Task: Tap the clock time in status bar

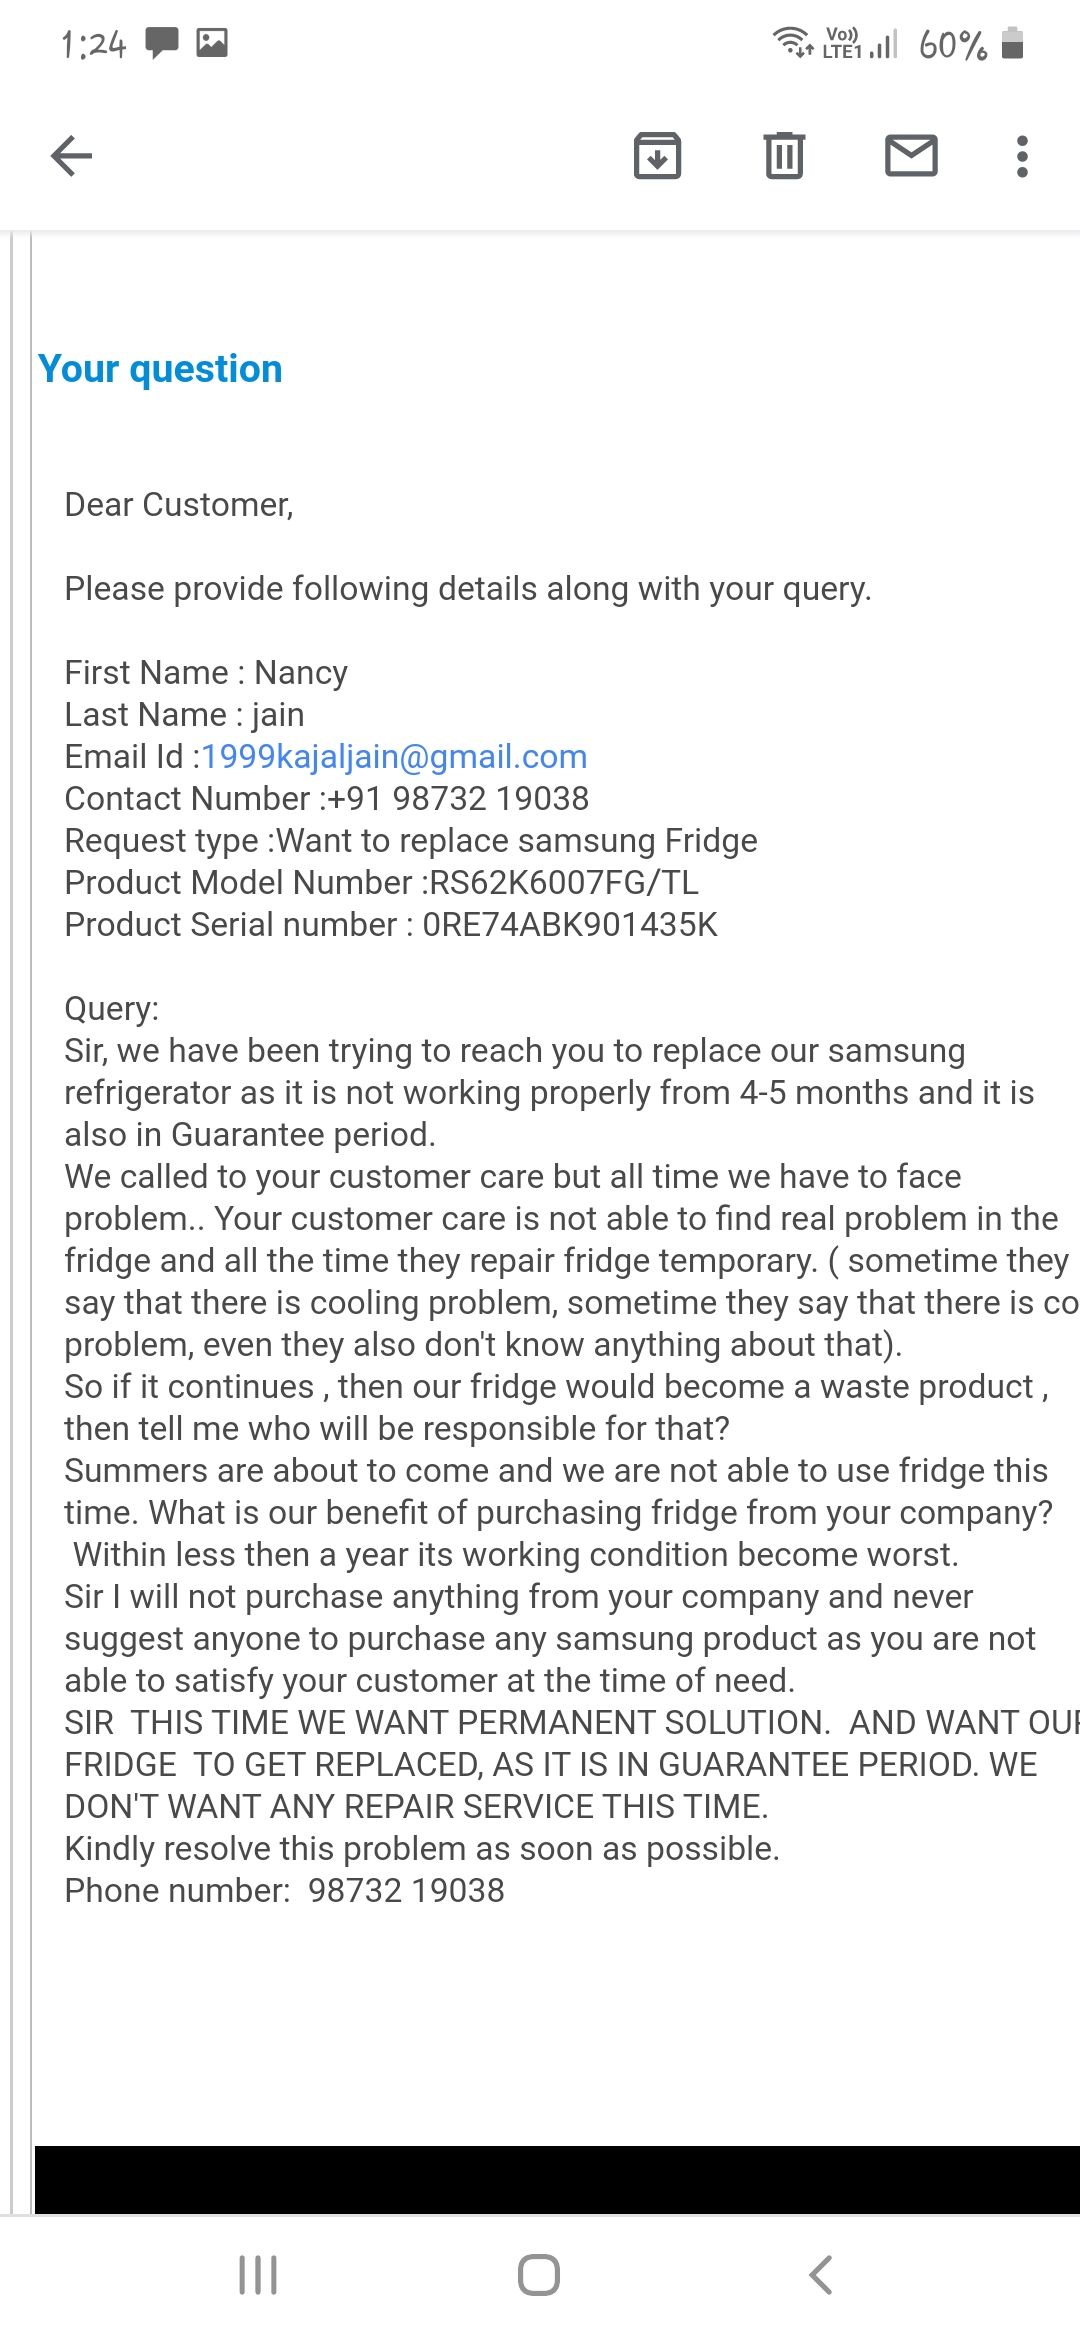Action: click(x=93, y=44)
